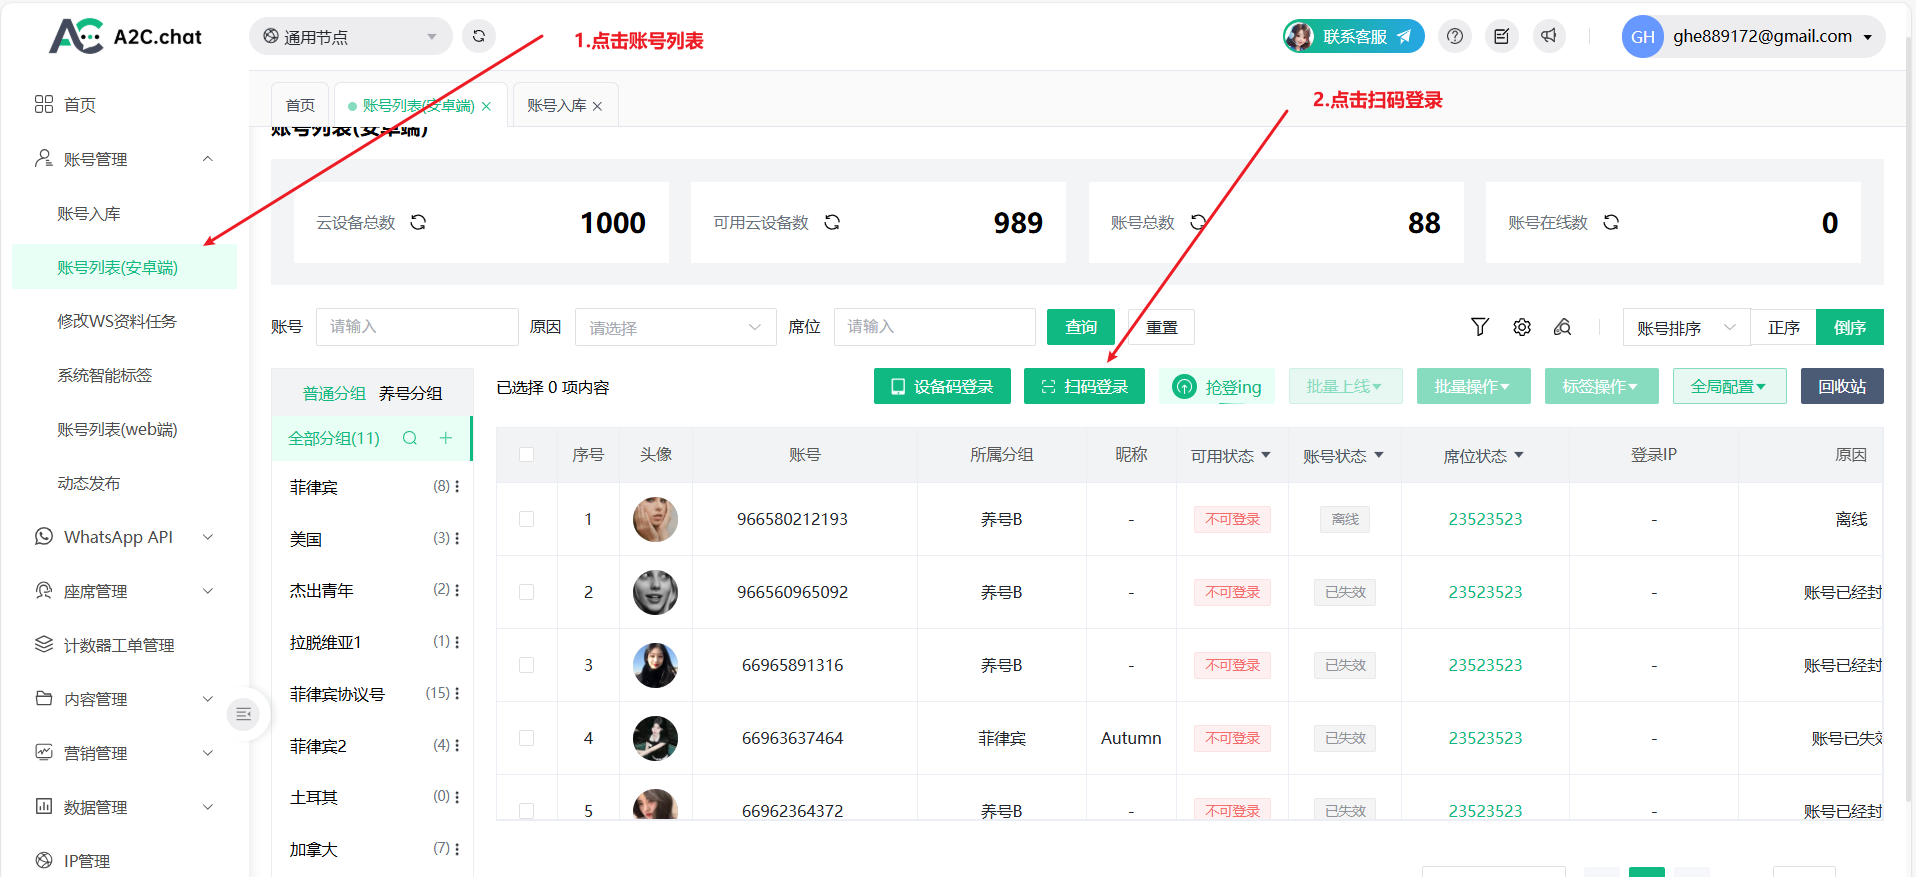Expand the 账号排序 sort dropdown
Viewport: 1916px width, 877px height.
pyautogui.click(x=1685, y=327)
